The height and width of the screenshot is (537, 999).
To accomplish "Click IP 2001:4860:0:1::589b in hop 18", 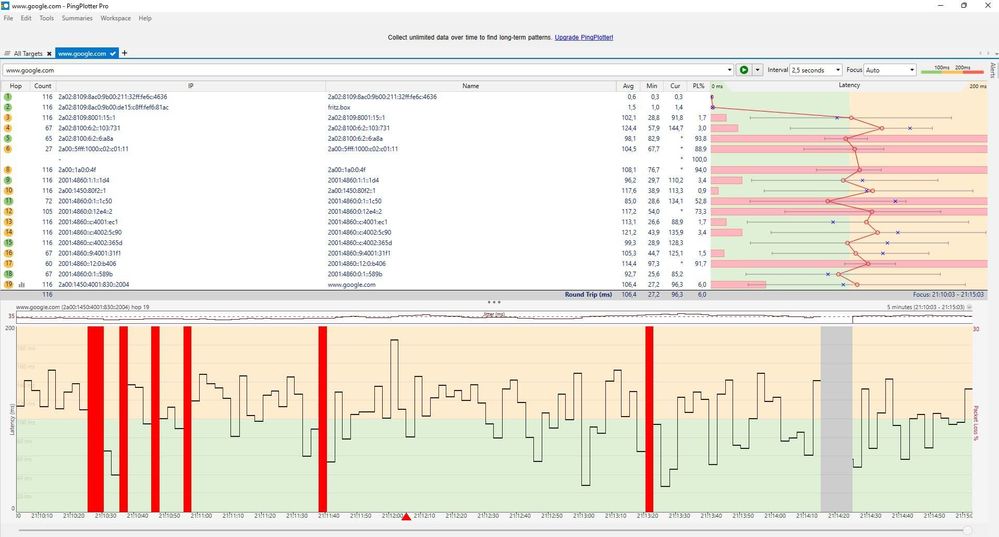I will click(x=87, y=274).
